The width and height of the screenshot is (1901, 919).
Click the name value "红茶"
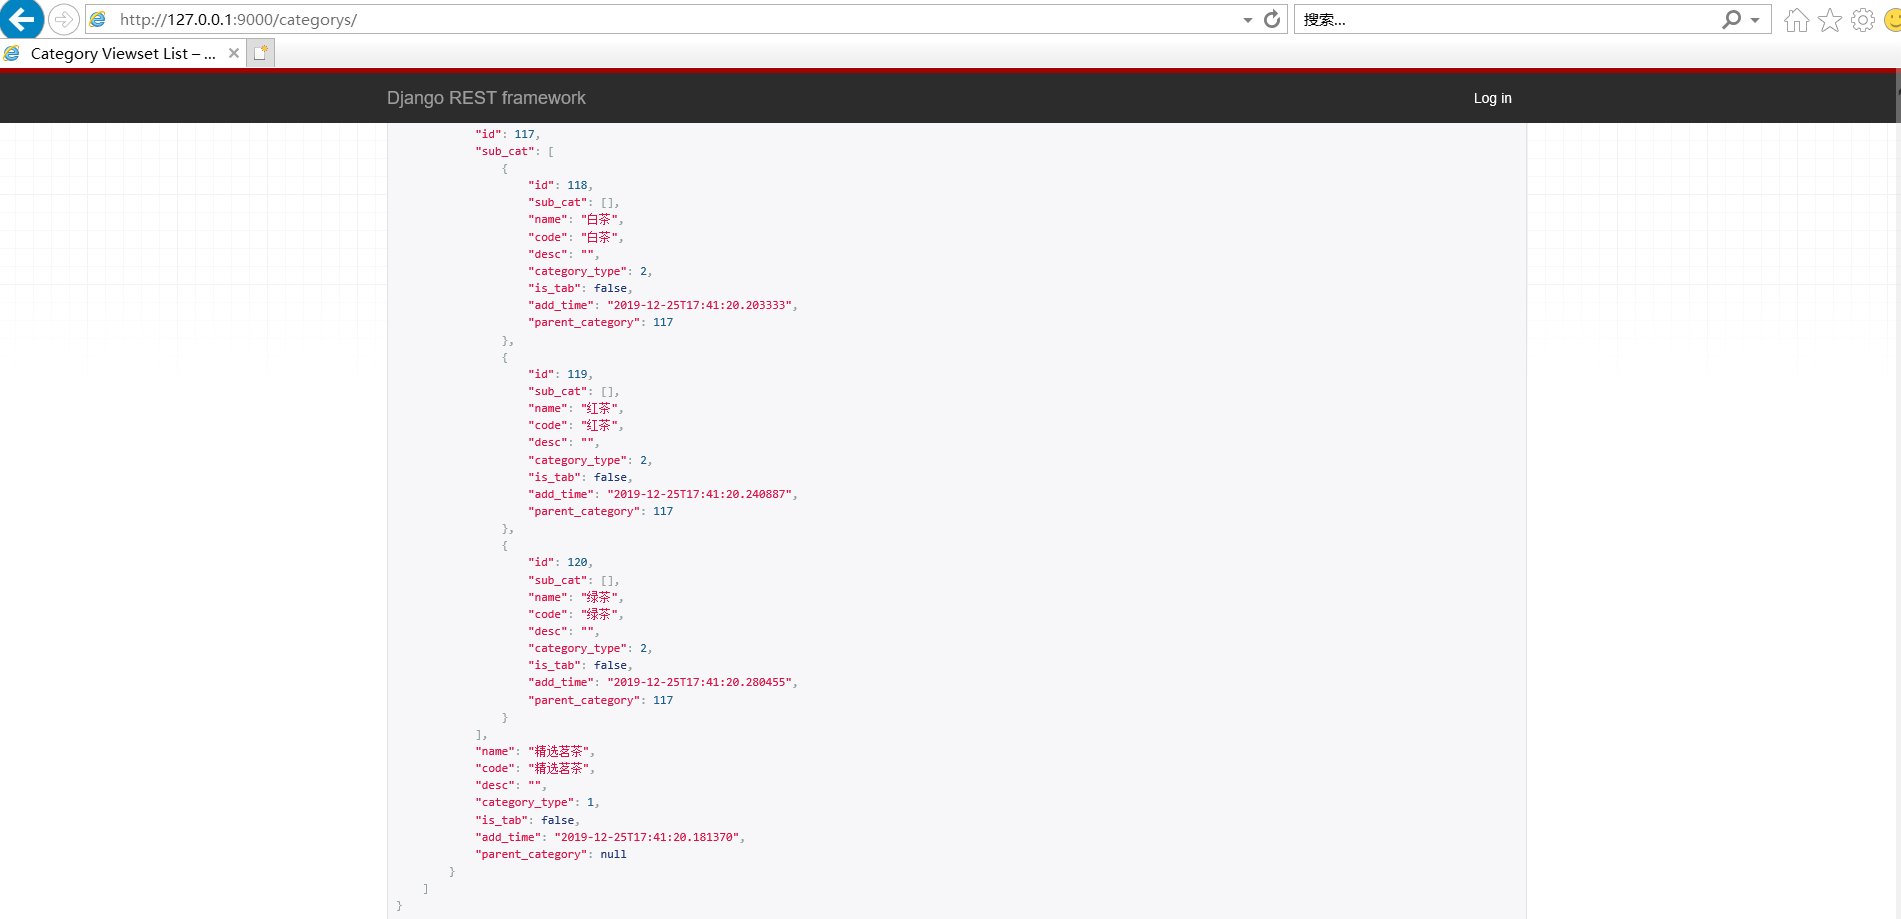click(x=600, y=409)
